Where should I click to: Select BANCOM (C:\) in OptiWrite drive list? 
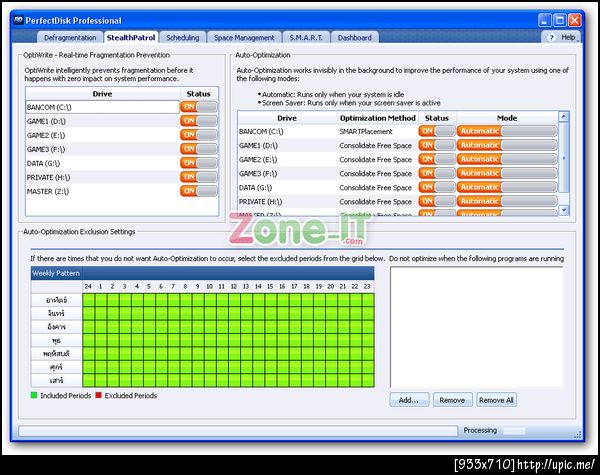(103, 107)
